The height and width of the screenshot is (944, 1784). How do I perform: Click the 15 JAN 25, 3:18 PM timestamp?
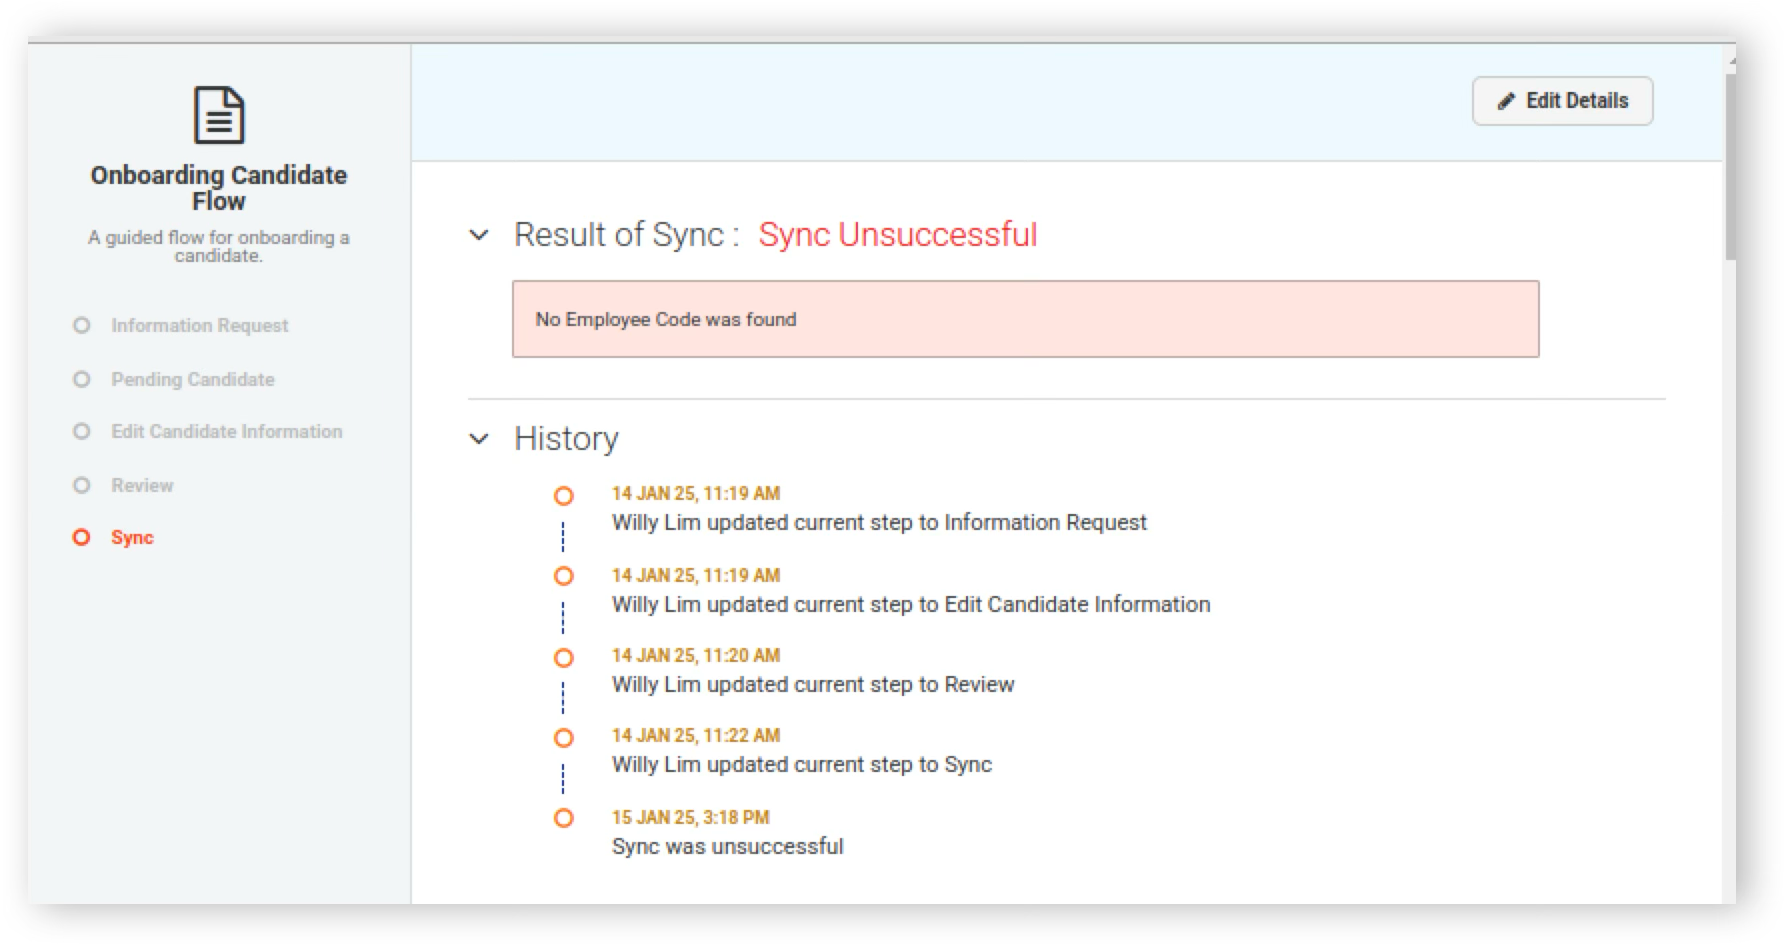point(691,818)
